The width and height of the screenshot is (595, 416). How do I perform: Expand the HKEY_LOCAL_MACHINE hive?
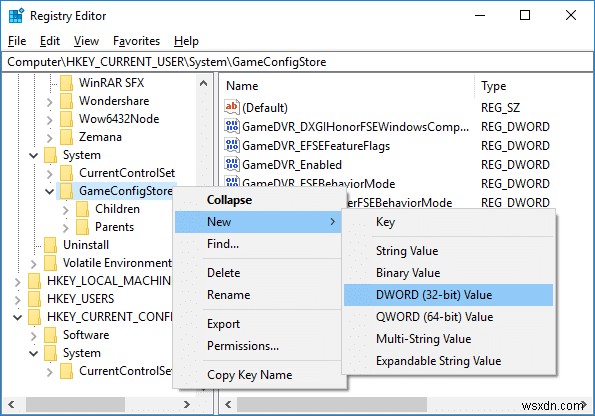tap(18, 282)
